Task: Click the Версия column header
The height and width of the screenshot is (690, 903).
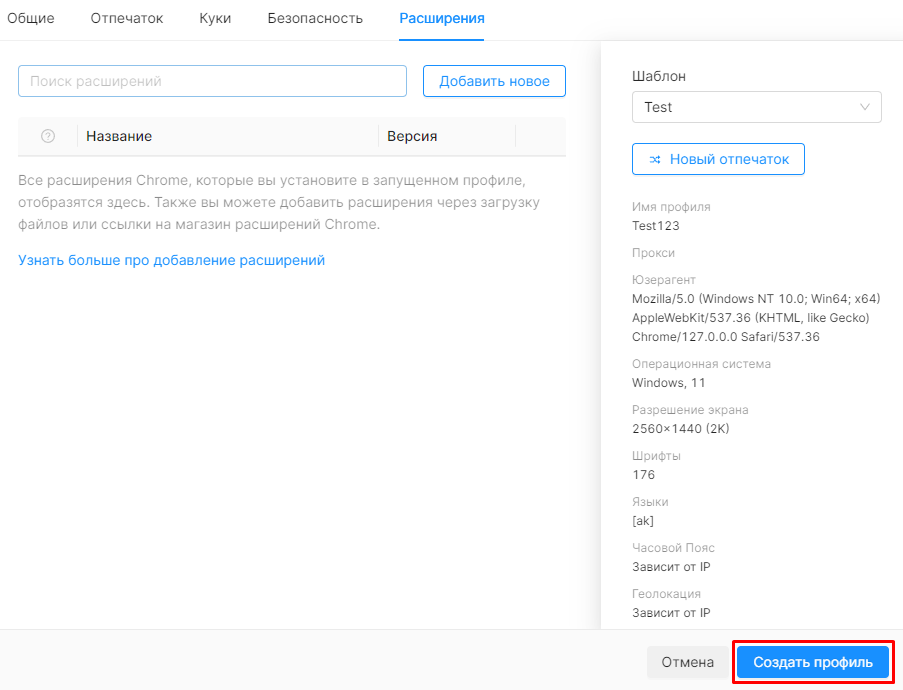Action: 412,137
